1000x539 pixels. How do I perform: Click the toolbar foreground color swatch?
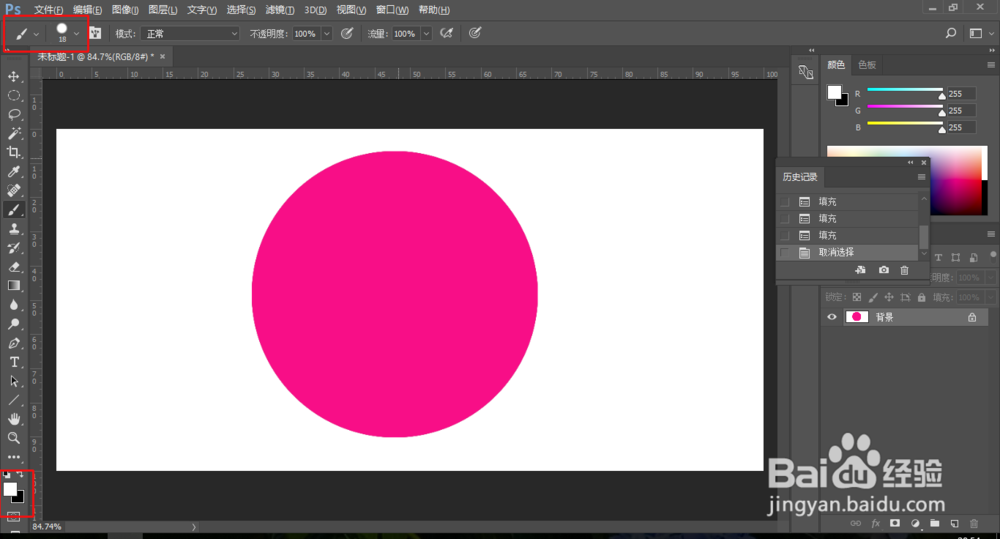pos(10,489)
